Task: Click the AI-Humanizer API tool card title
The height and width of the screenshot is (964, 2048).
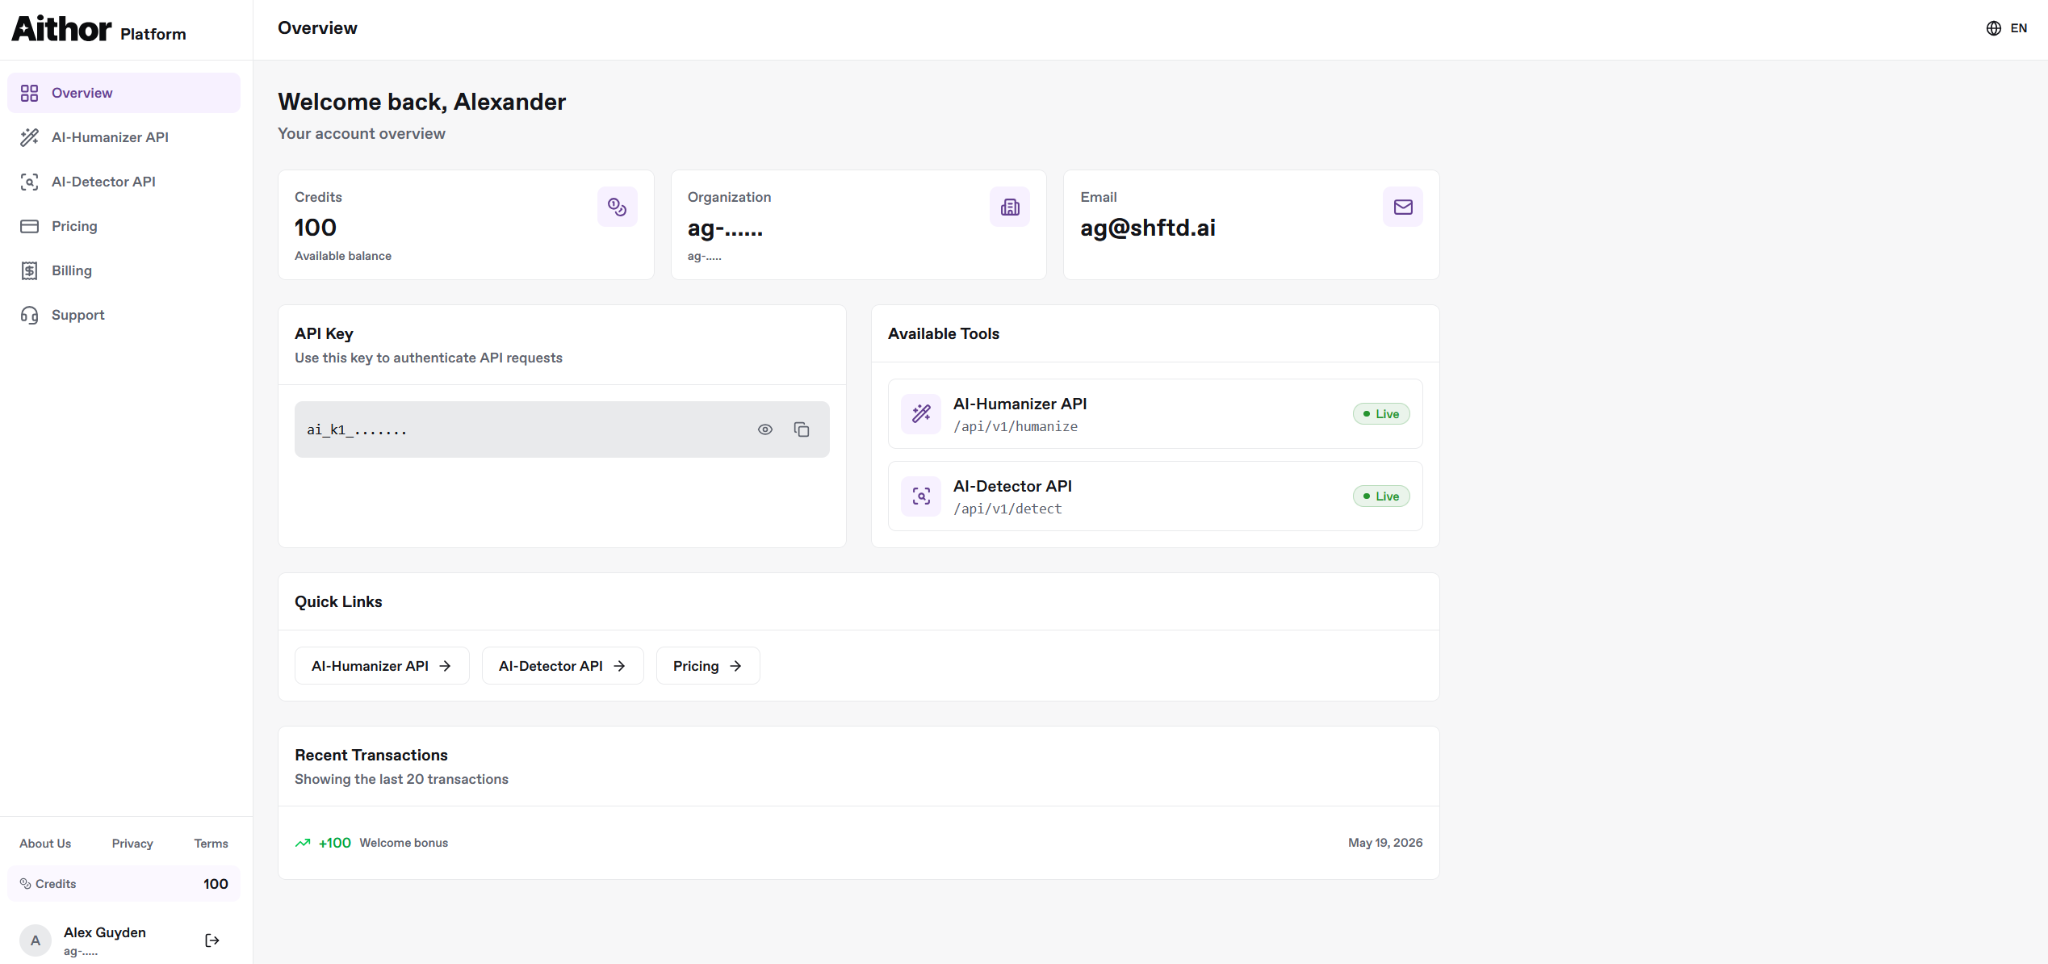Action: [x=1020, y=404]
